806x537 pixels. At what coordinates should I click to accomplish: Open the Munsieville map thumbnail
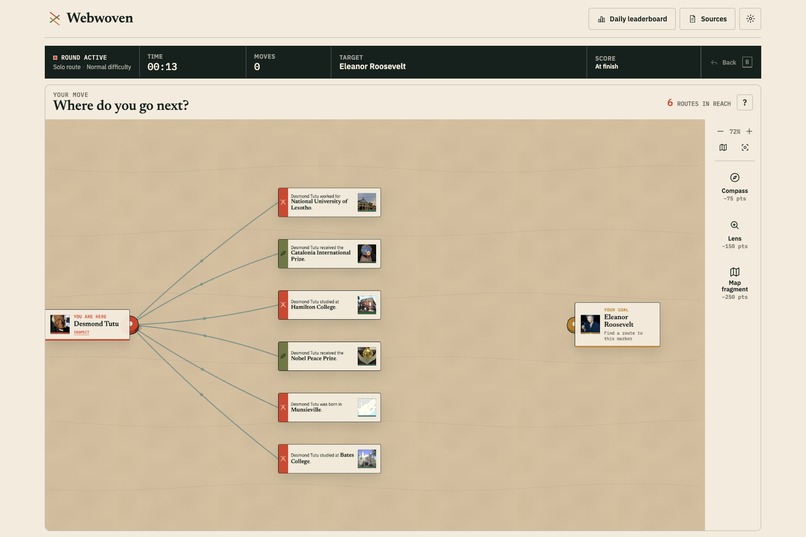(x=367, y=408)
